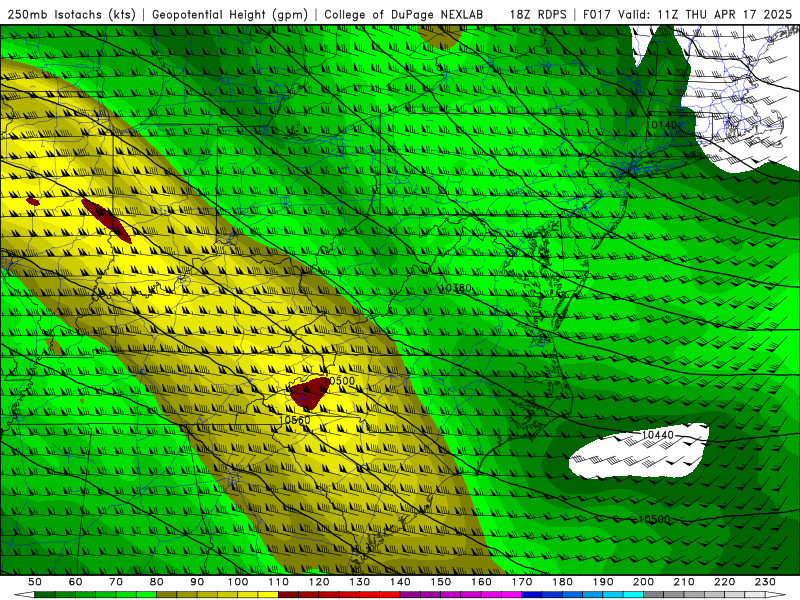Click the "Geopotential Height (gpm)" title text
Viewport: 800px width, 600px height.
point(230,15)
